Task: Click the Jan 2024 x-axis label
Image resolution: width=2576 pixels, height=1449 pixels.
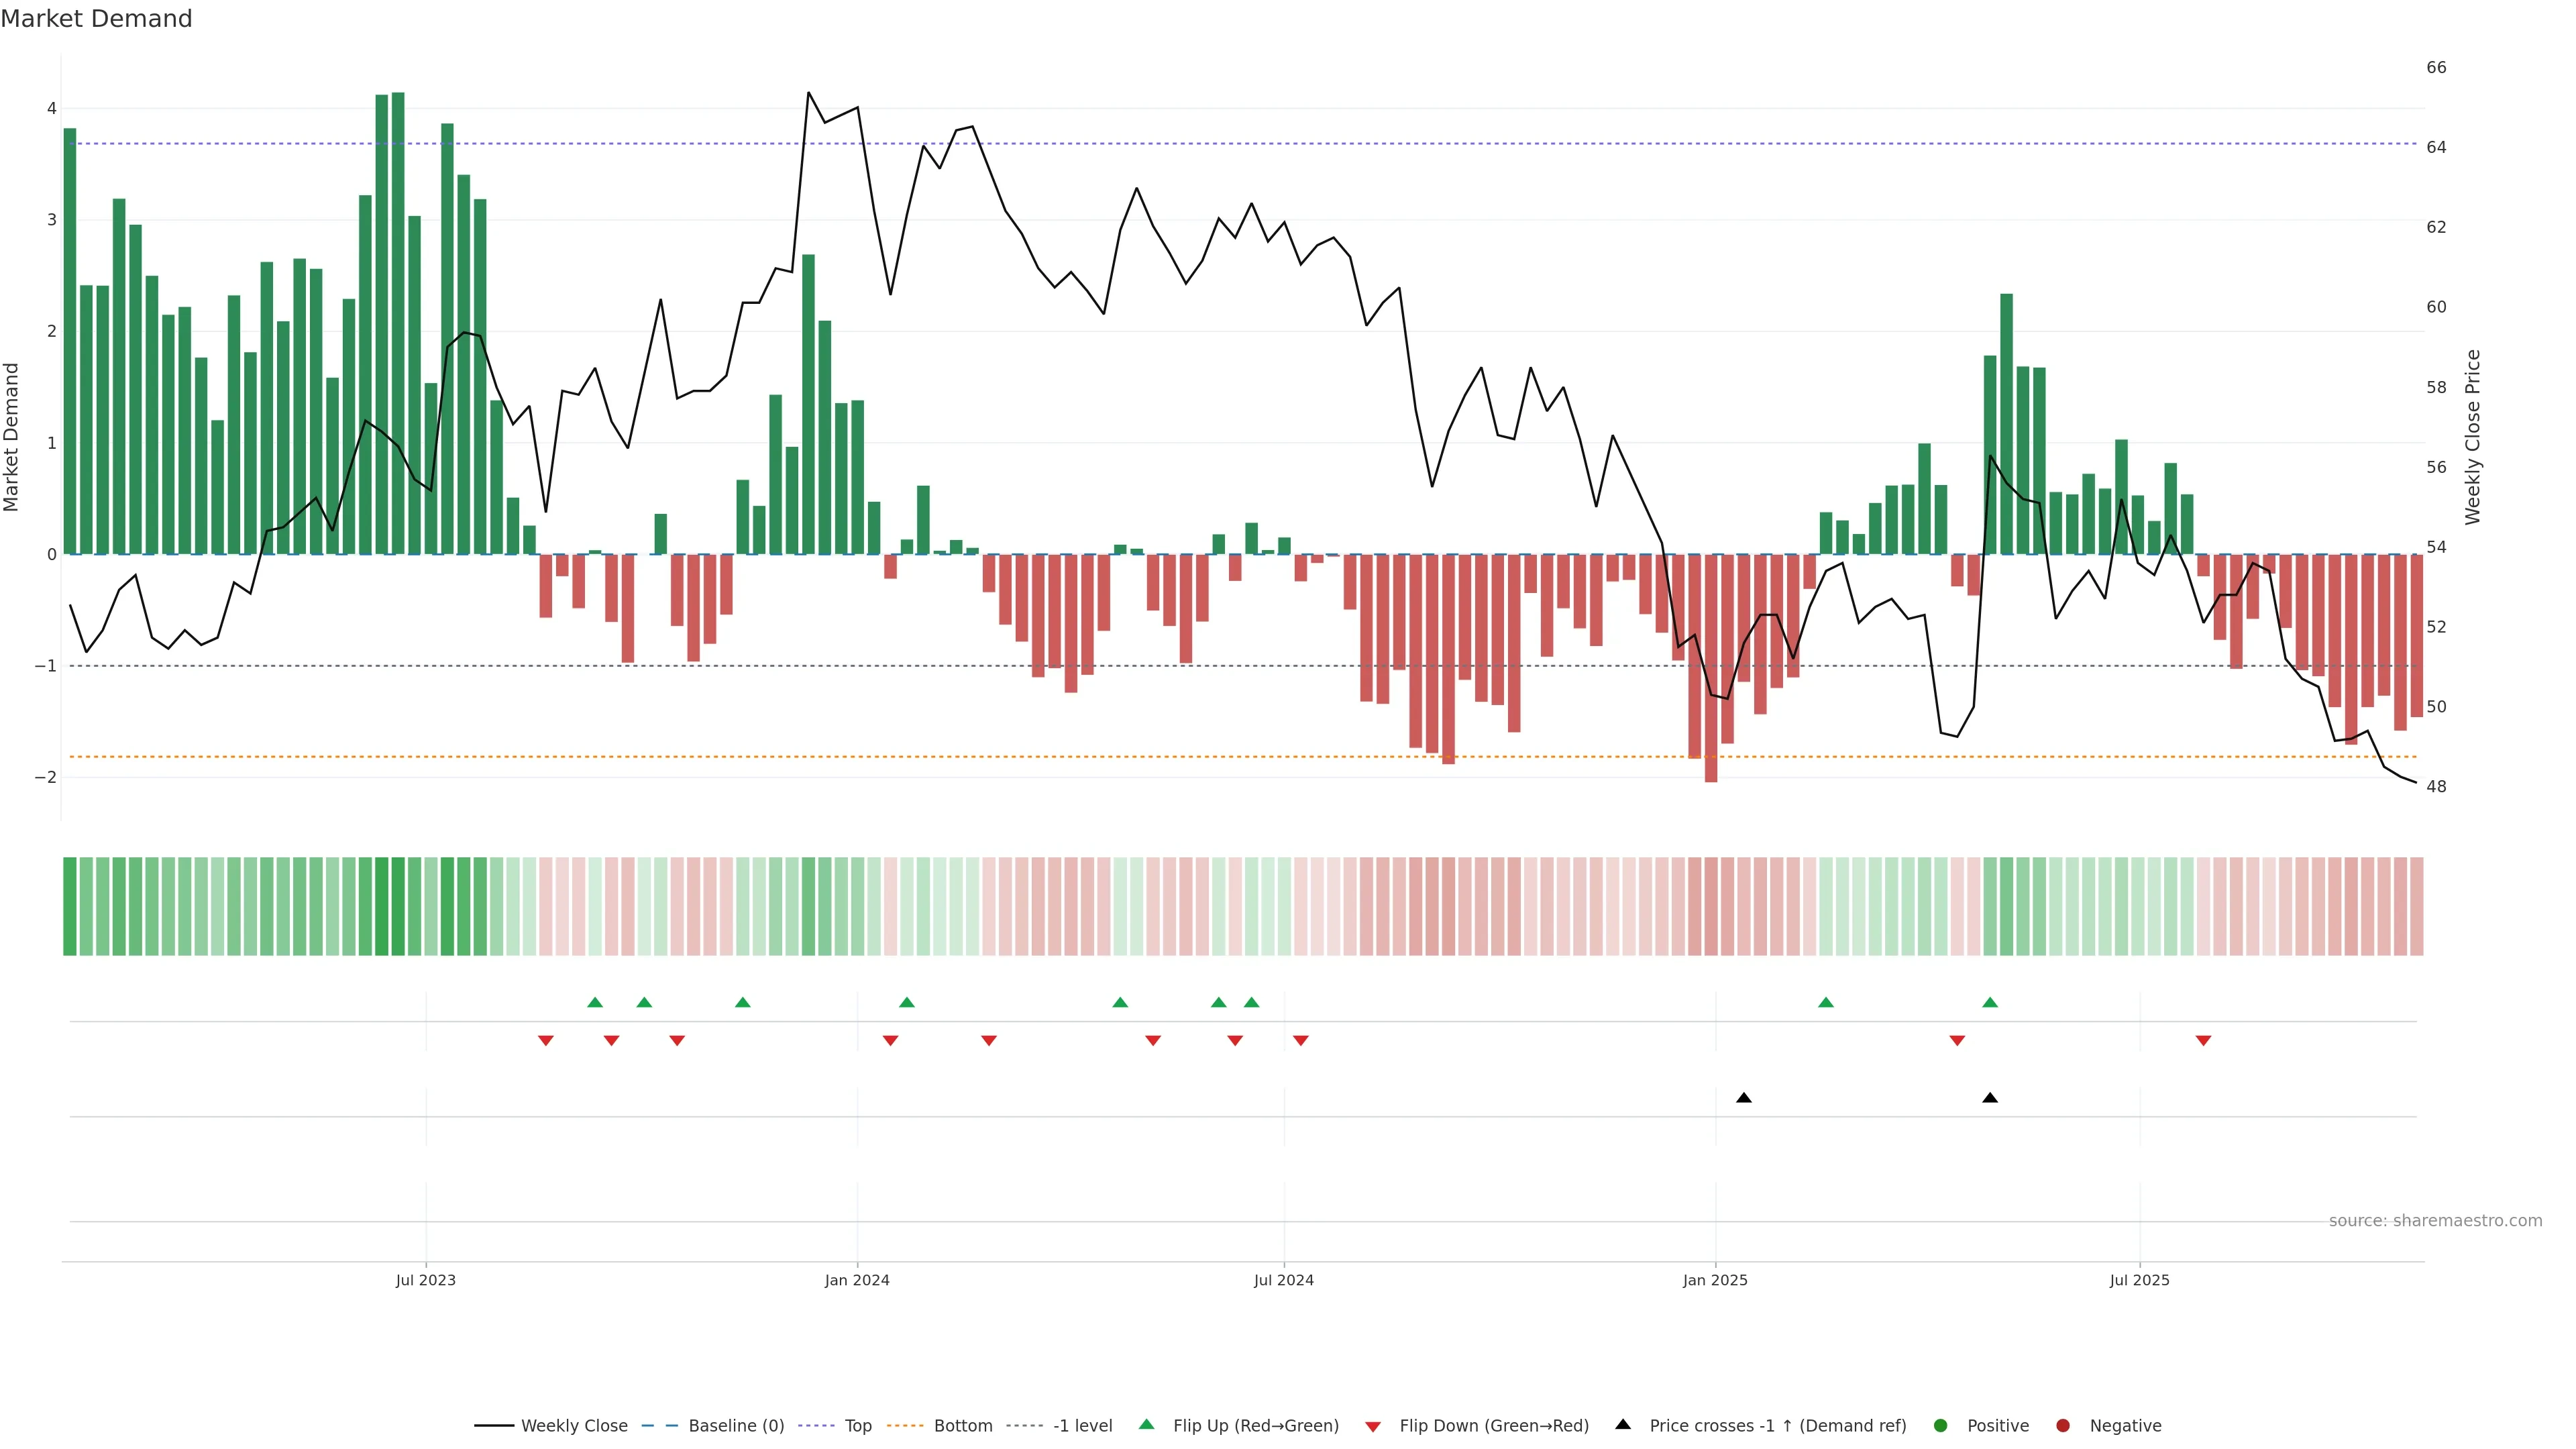Action: pos(857,1280)
